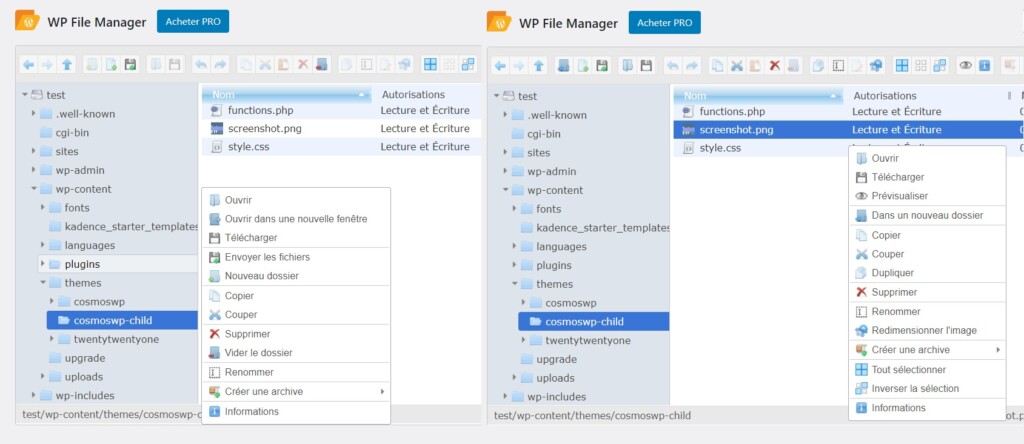Screen dimensions: 1024x444
Task: Click resize image icon in right panel toolbar
Action: [876, 66]
